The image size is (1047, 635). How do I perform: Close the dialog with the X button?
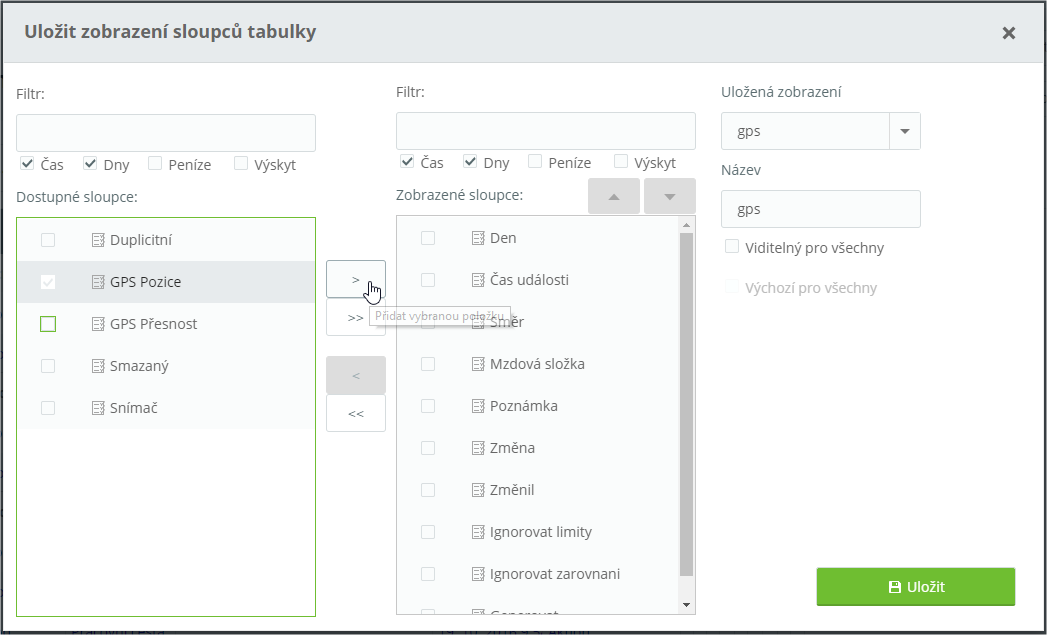tap(1008, 33)
